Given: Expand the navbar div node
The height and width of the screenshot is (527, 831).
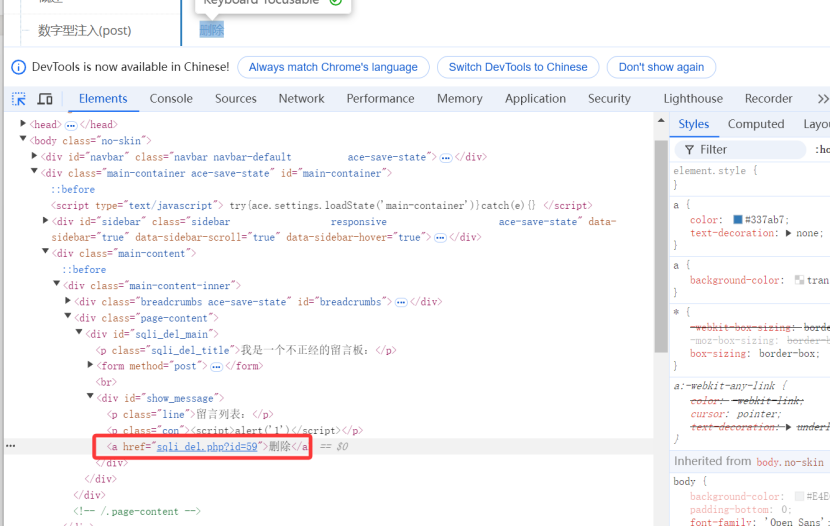Looking at the screenshot, I should 34,156.
